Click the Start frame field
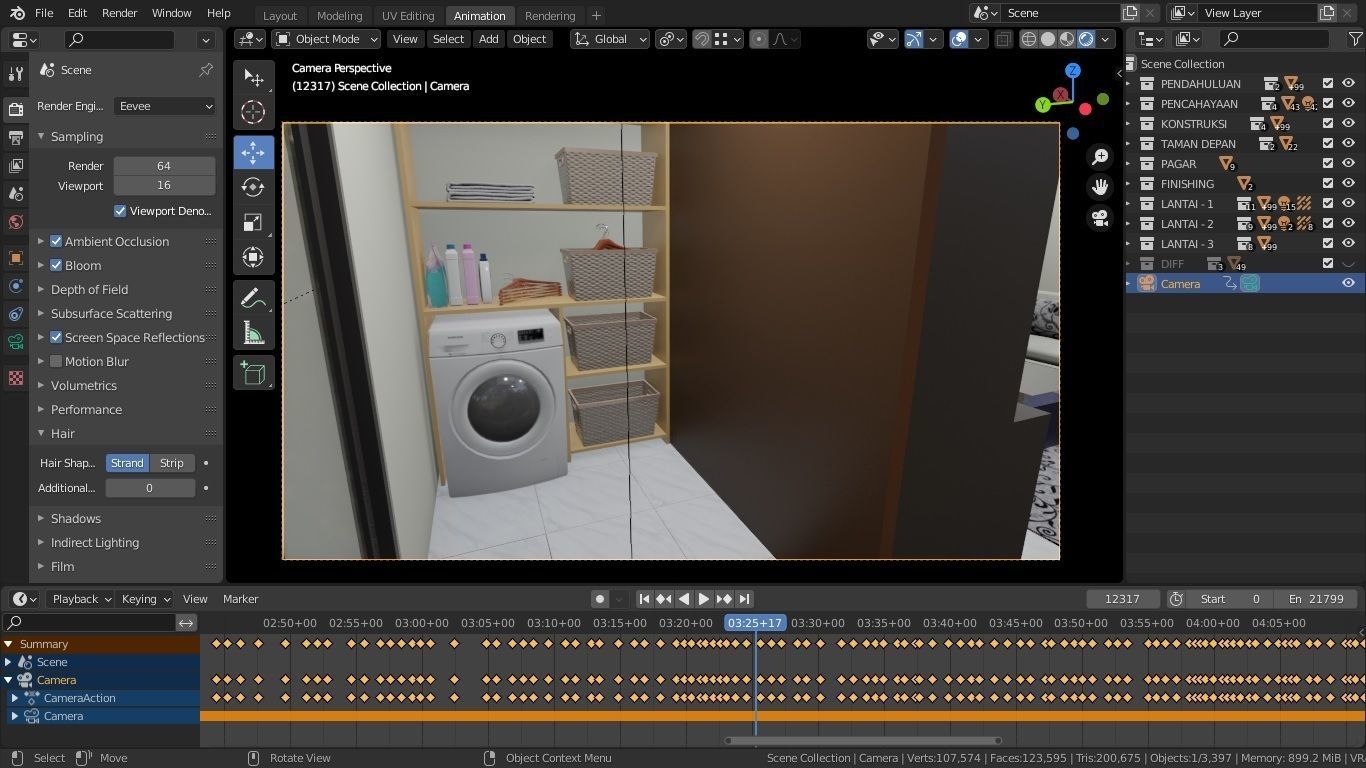 [1231, 599]
